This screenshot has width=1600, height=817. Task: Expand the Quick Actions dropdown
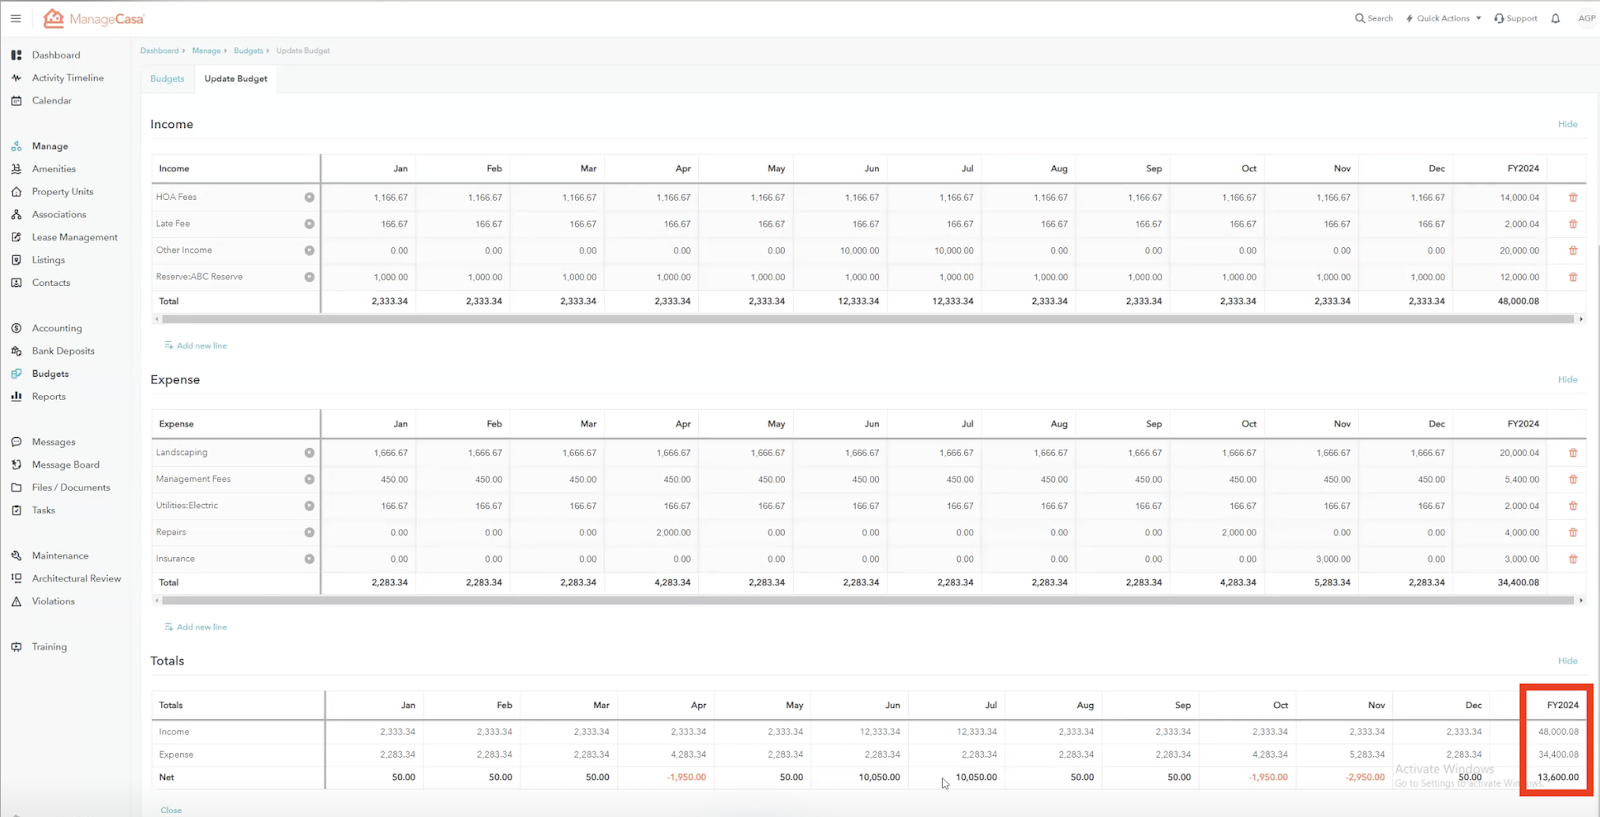(1443, 18)
